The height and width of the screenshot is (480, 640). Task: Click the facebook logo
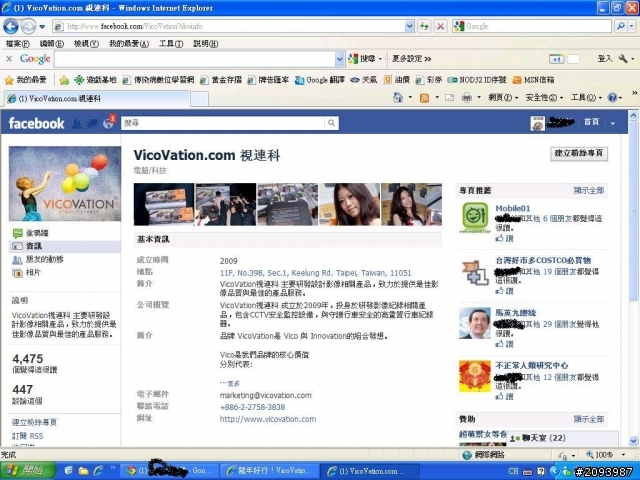click(x=36, y=123)
